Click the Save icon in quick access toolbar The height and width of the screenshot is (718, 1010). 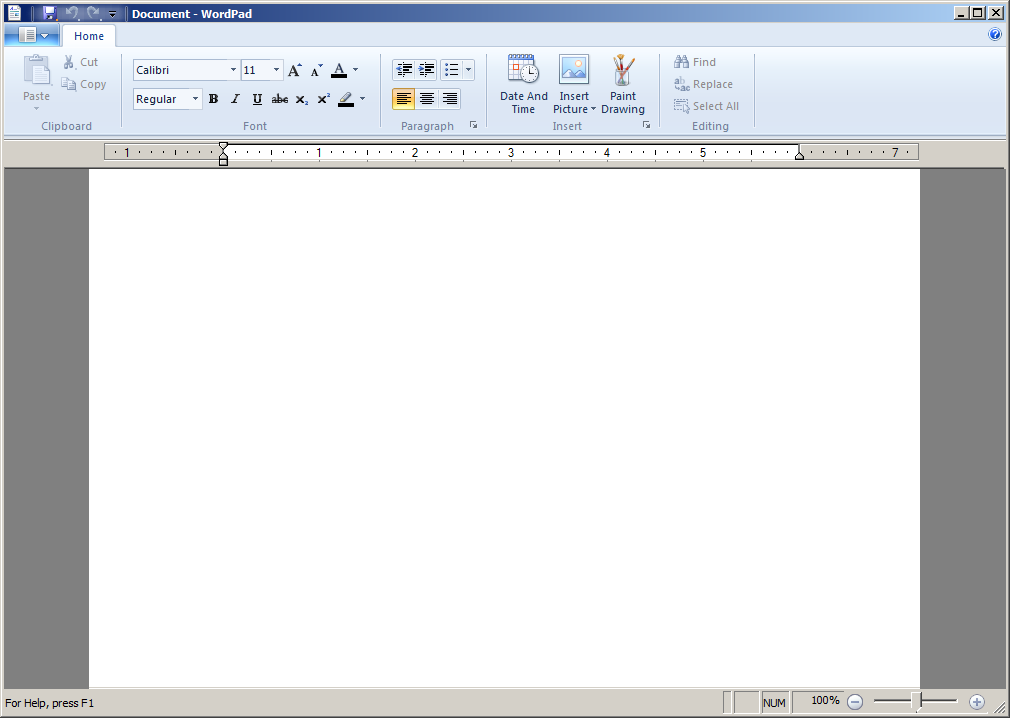[x=50, y=13]
